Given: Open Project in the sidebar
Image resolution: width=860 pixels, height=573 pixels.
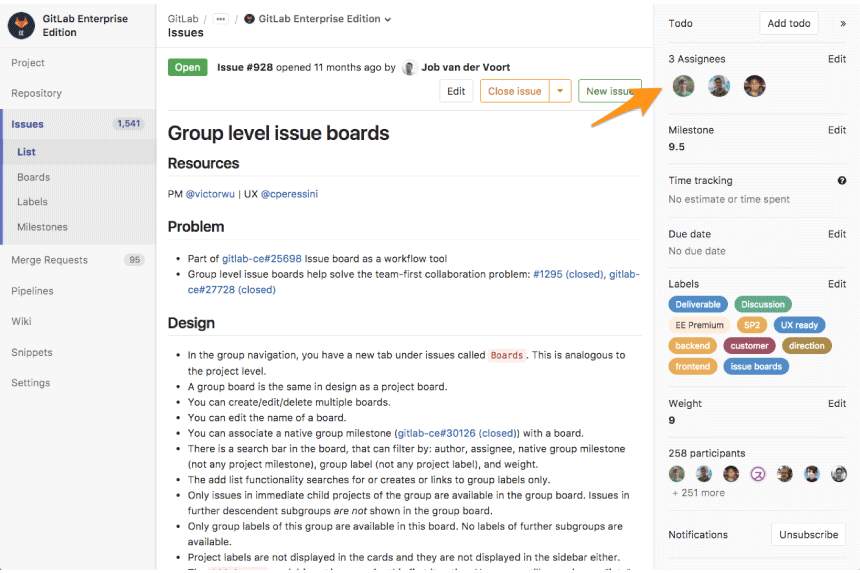Looking at the screenshot, I should [x=28, y=63].
